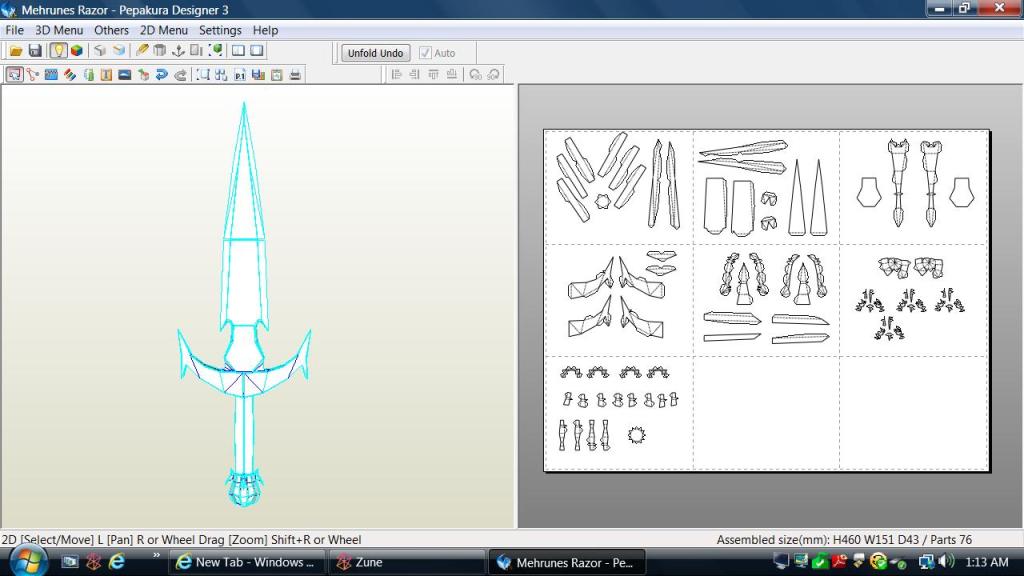Click the grouped dashed squares icon

click(221, 74)
